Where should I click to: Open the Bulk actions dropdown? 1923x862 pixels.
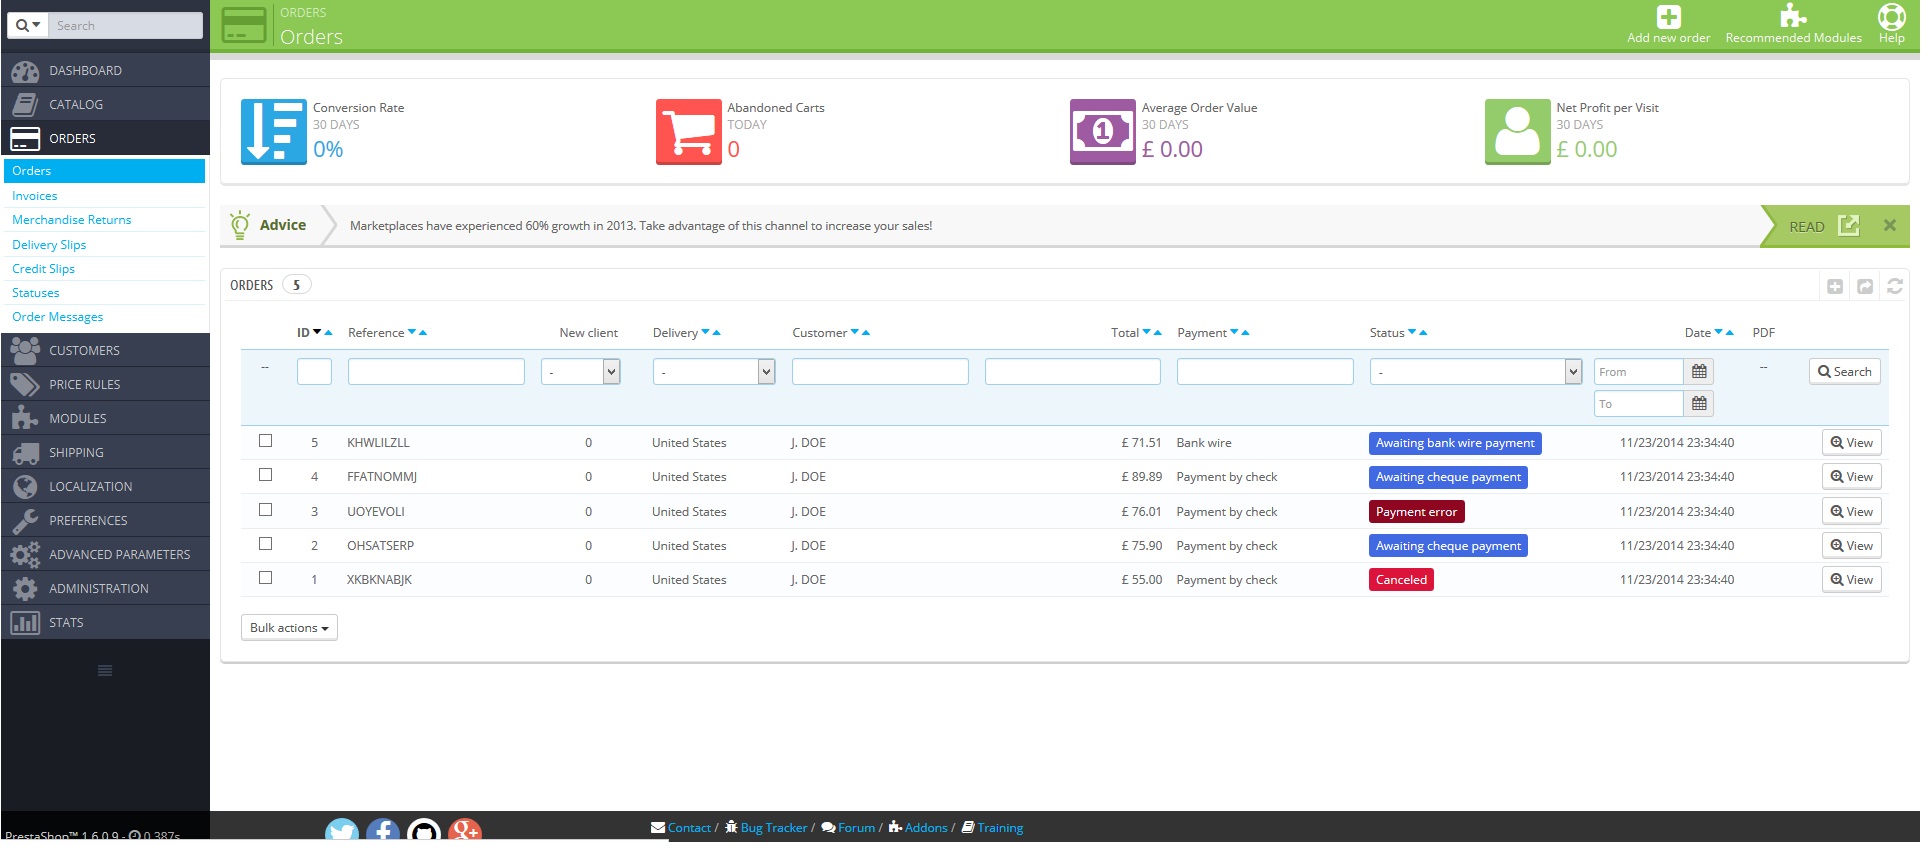coord(289,628)
